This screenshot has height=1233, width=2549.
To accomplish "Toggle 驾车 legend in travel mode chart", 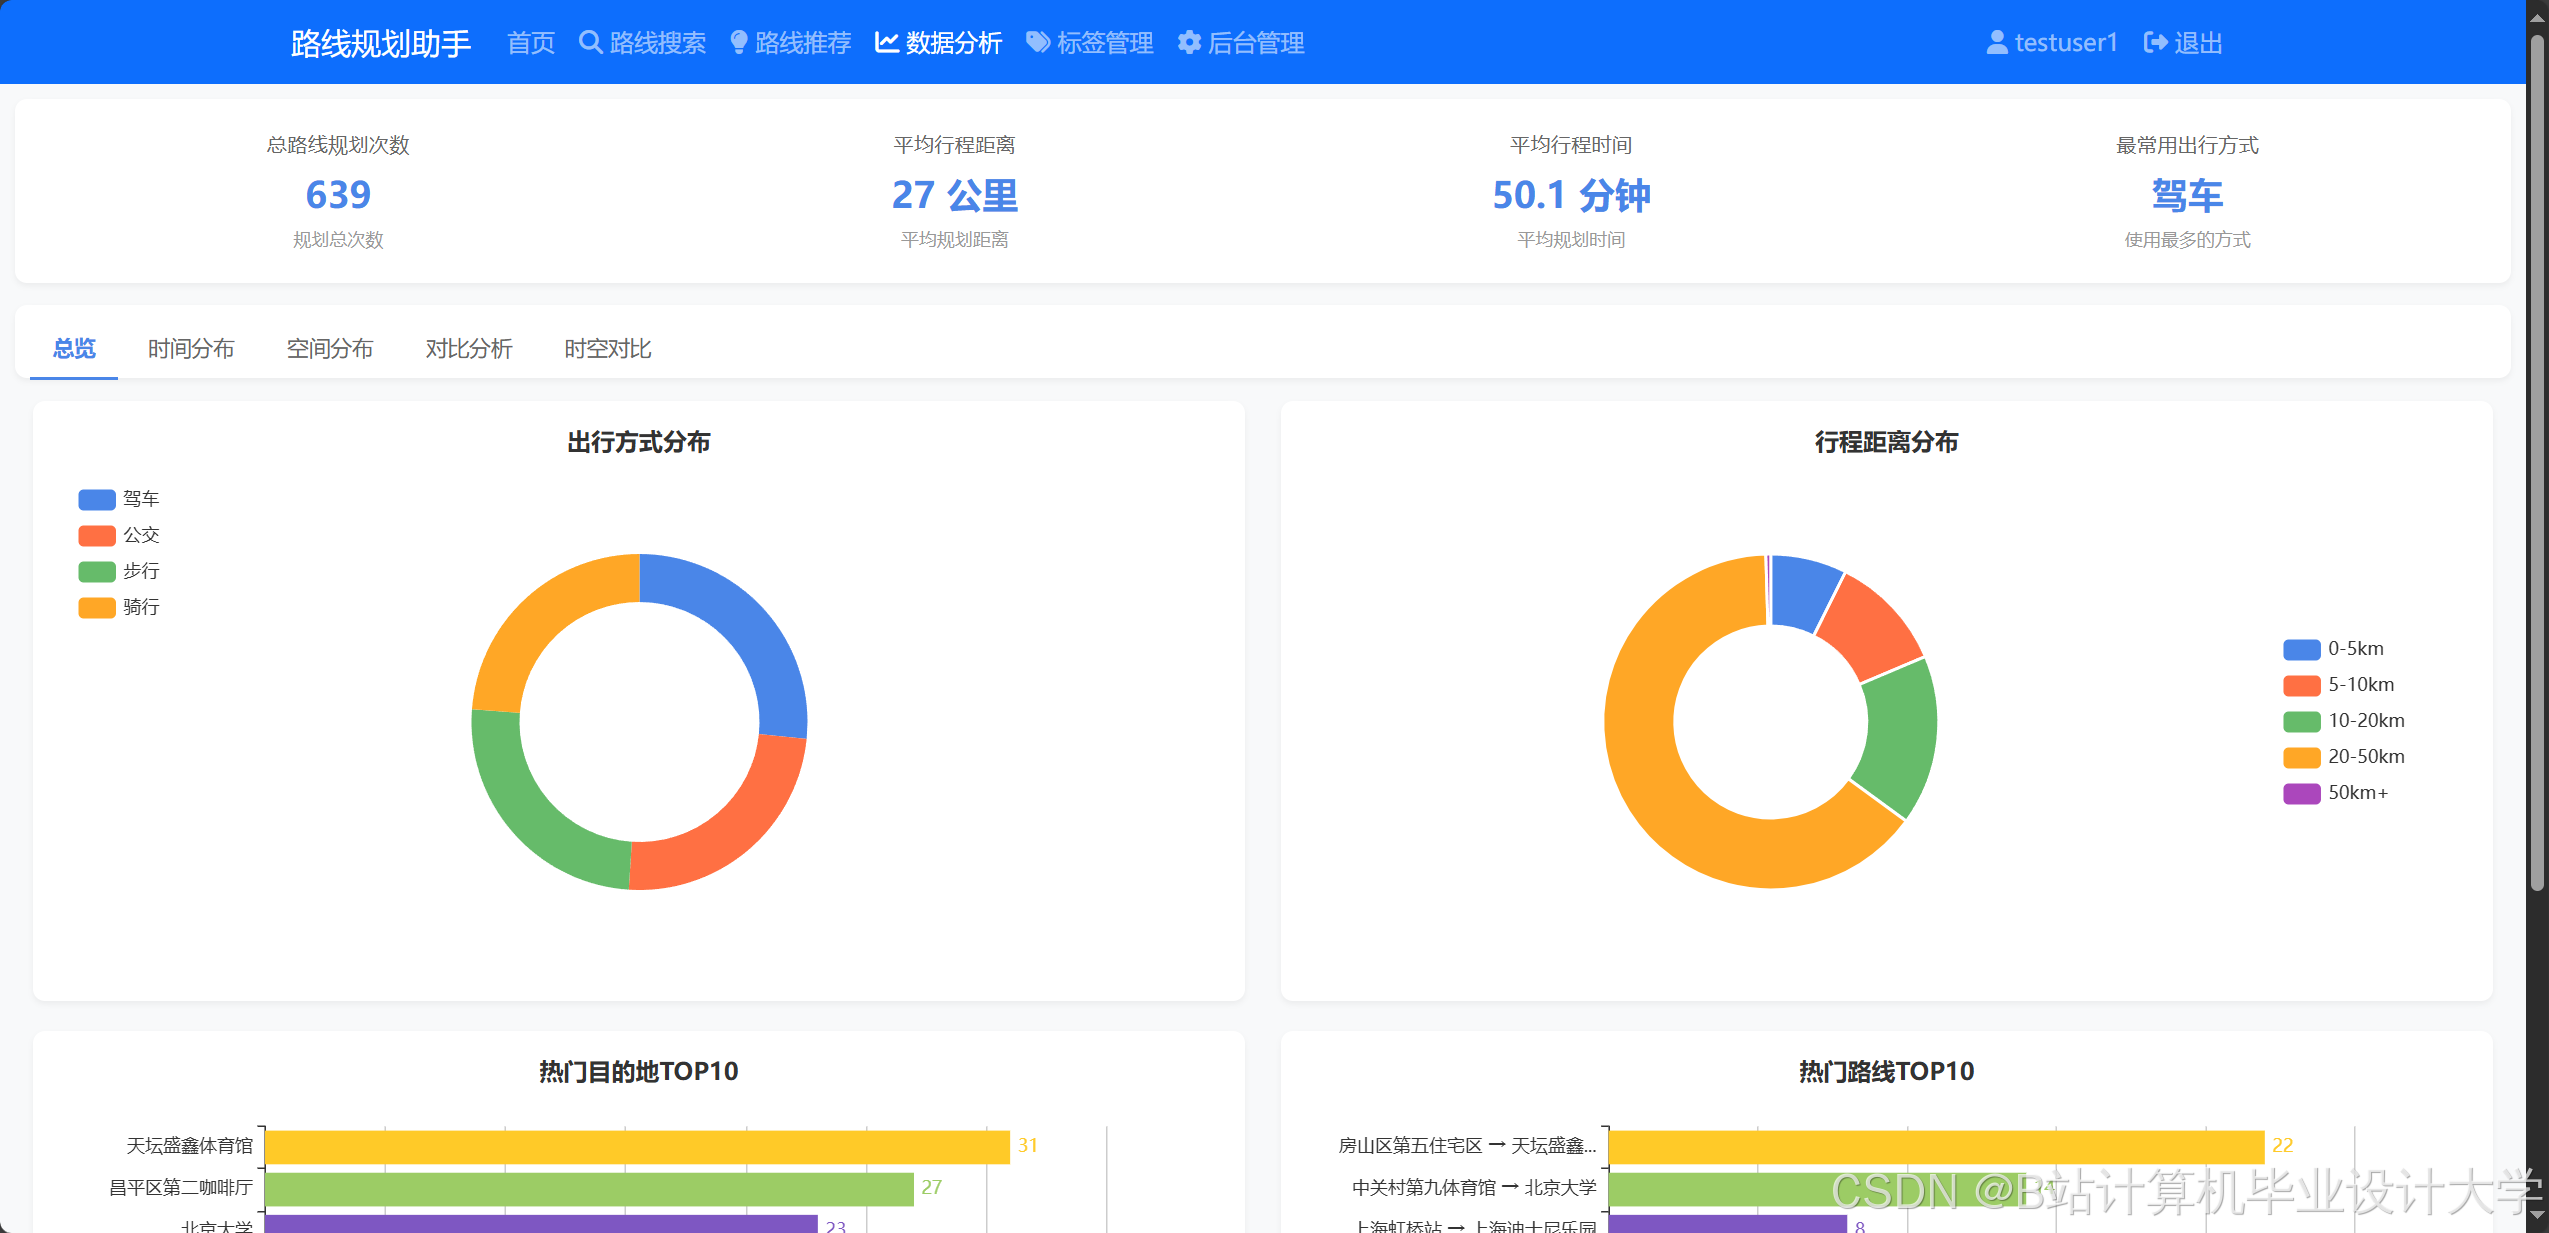I will tap(97, 499).
